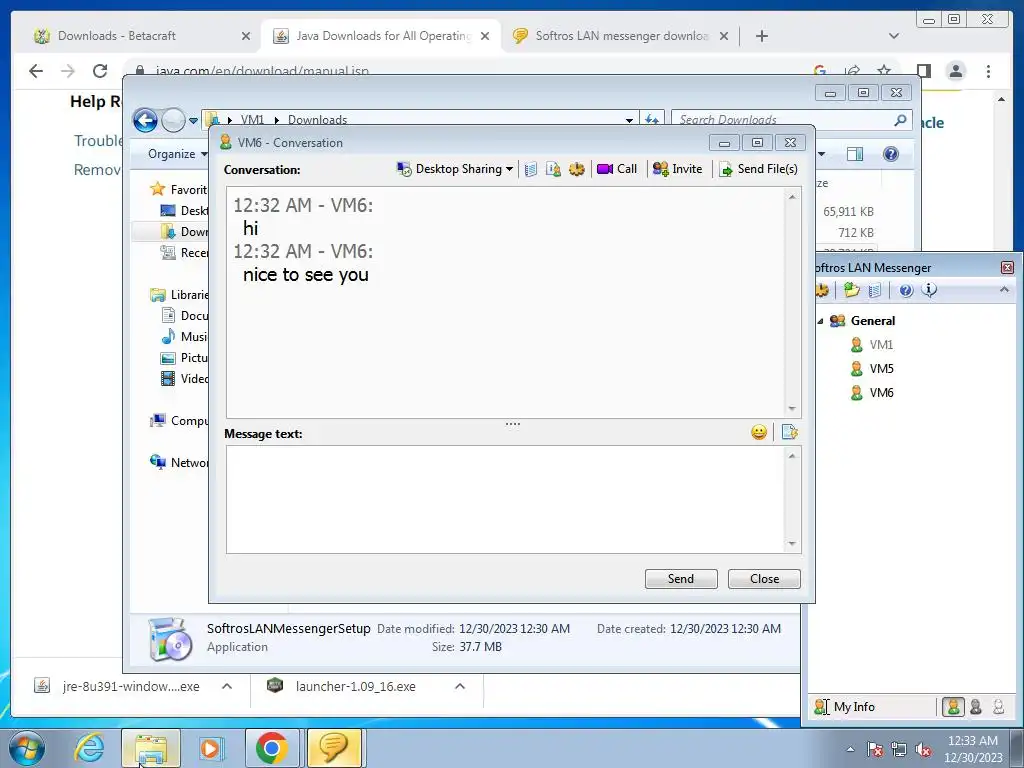Open user info icon in conversation toolbar

pos(553,169)
